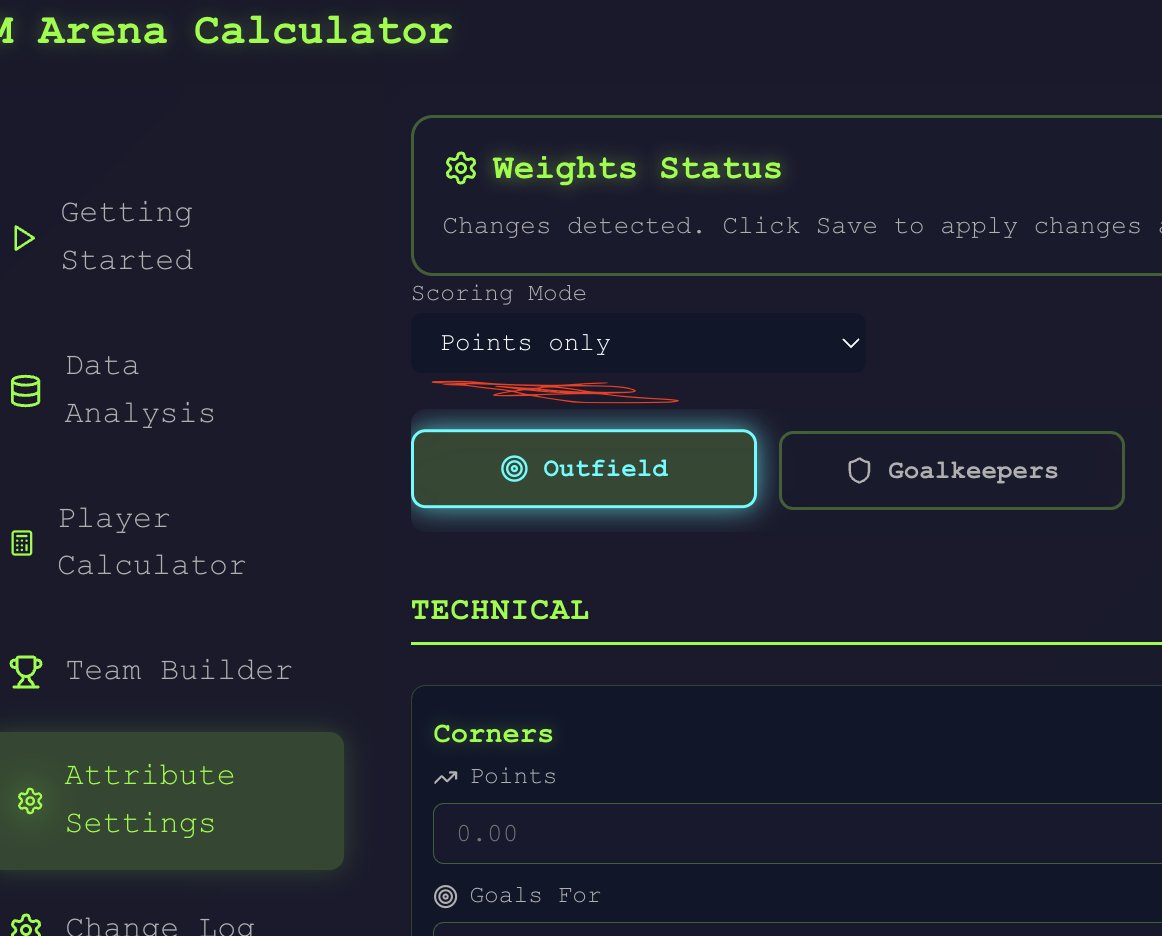1162x936 pixels.
Task: Click the Getting Started play triangle icon
Action: [24, 238]
